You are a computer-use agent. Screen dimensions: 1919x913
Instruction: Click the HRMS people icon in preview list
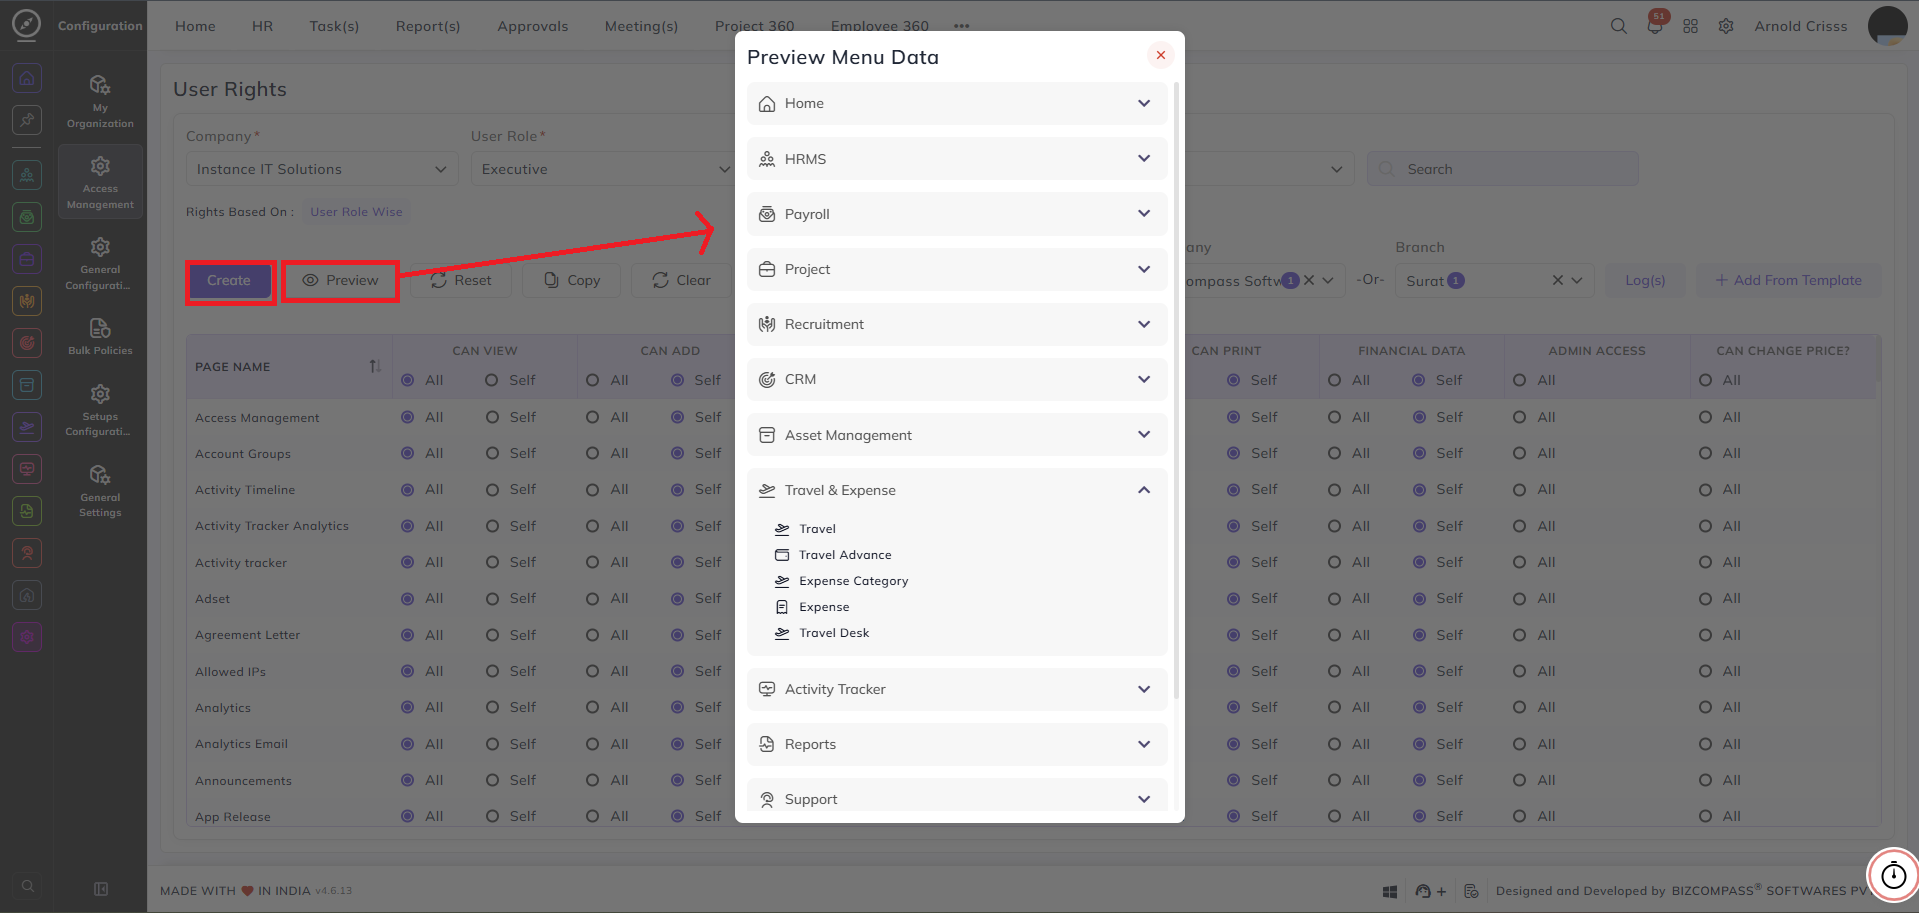click(767, 159)
